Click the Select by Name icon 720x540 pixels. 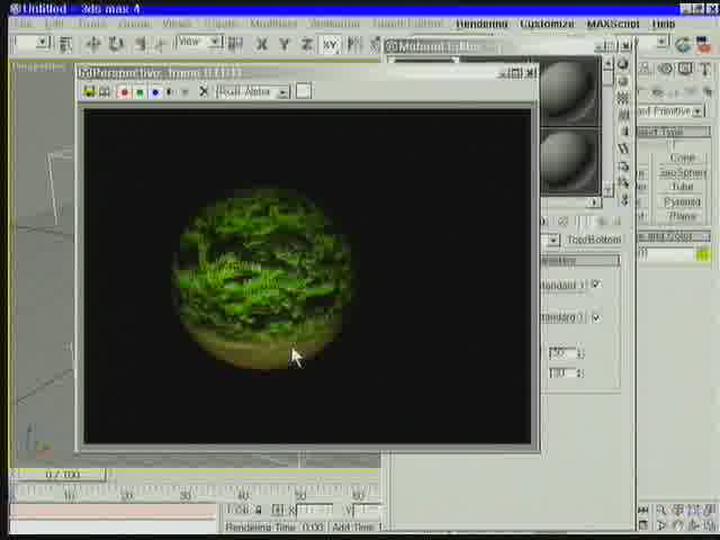coord(66,44)
